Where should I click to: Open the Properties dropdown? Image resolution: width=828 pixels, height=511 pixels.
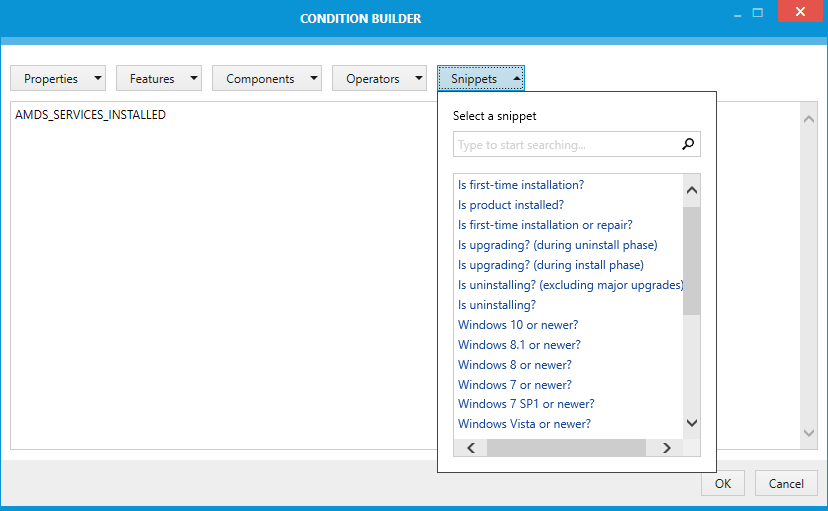tap(58, 79)
